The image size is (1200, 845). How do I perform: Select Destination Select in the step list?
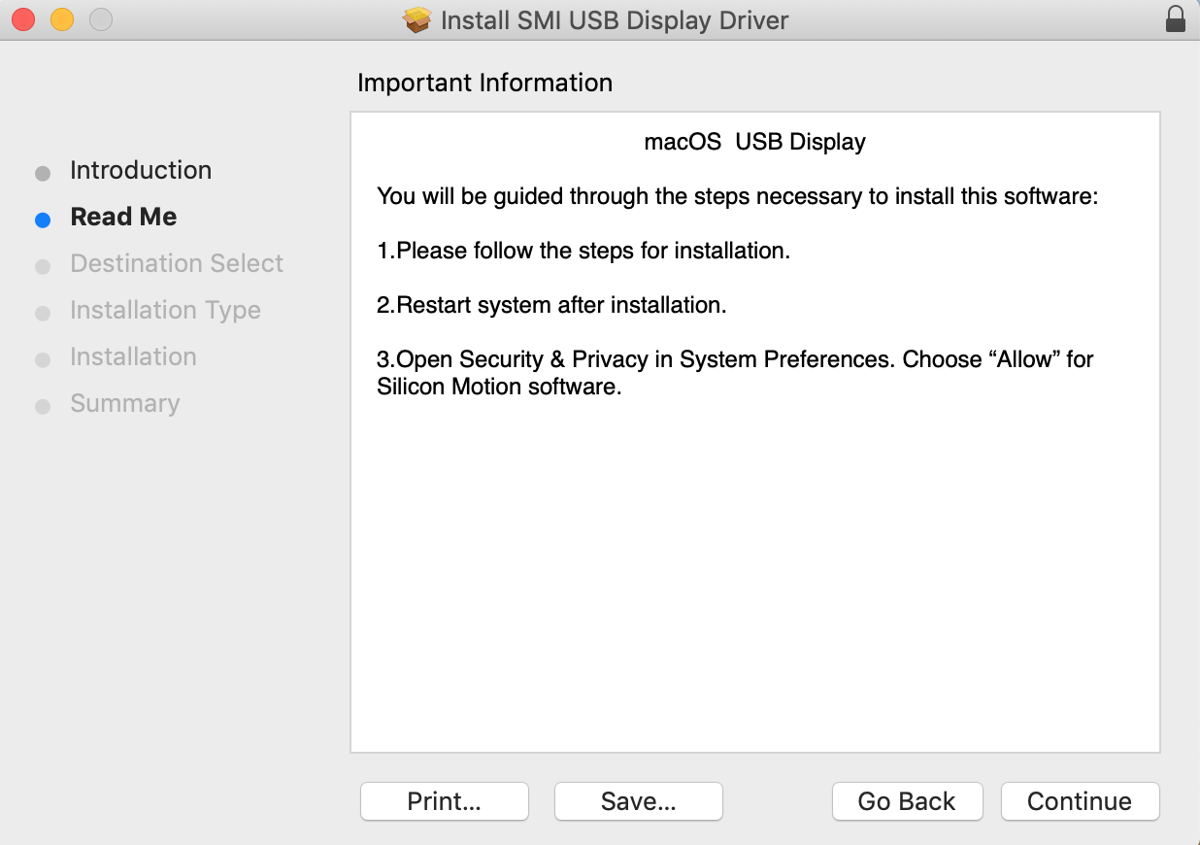pos(176,263)
